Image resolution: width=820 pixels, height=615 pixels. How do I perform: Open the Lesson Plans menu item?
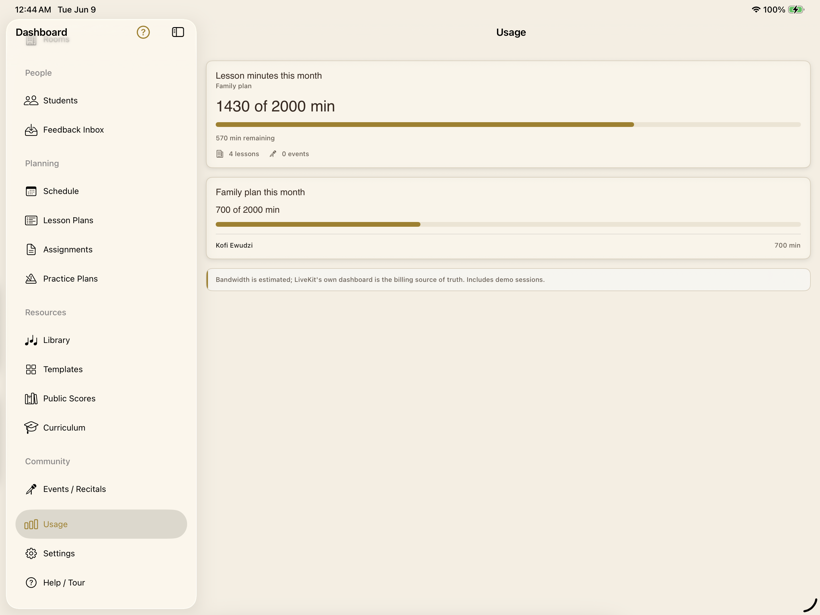(x=101, y=220)
